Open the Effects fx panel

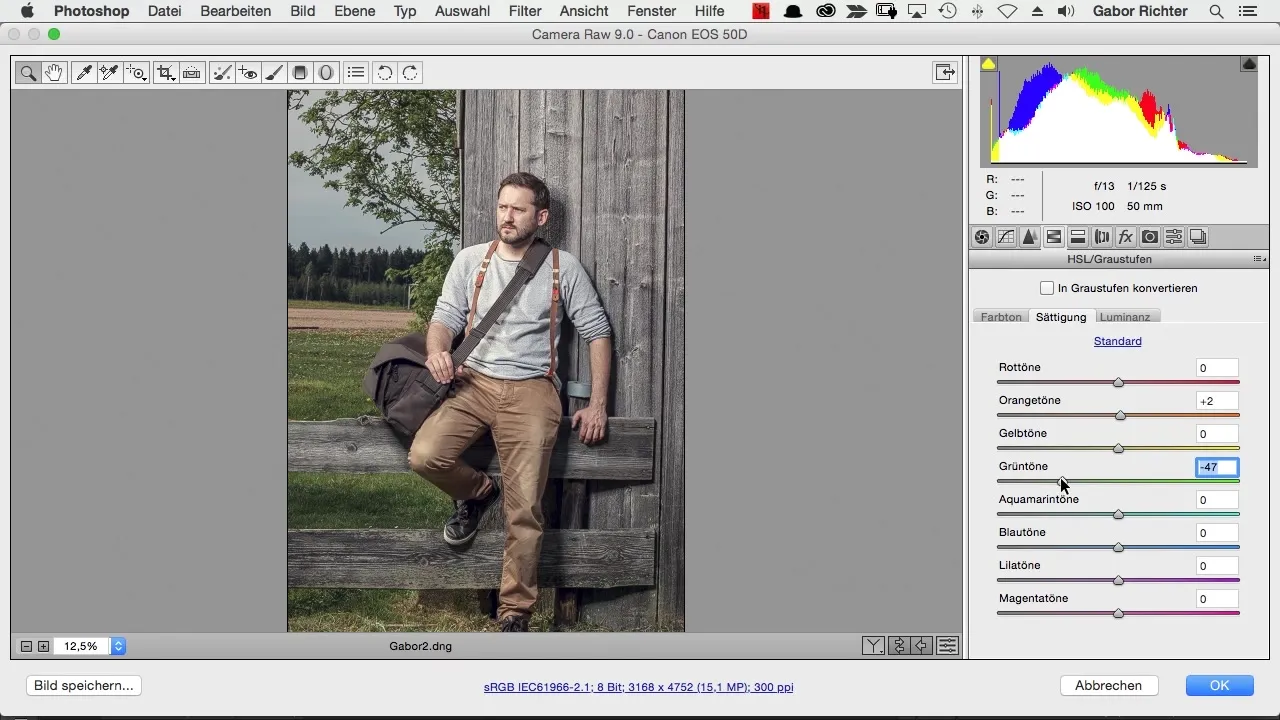click(x=1126, y=237)
